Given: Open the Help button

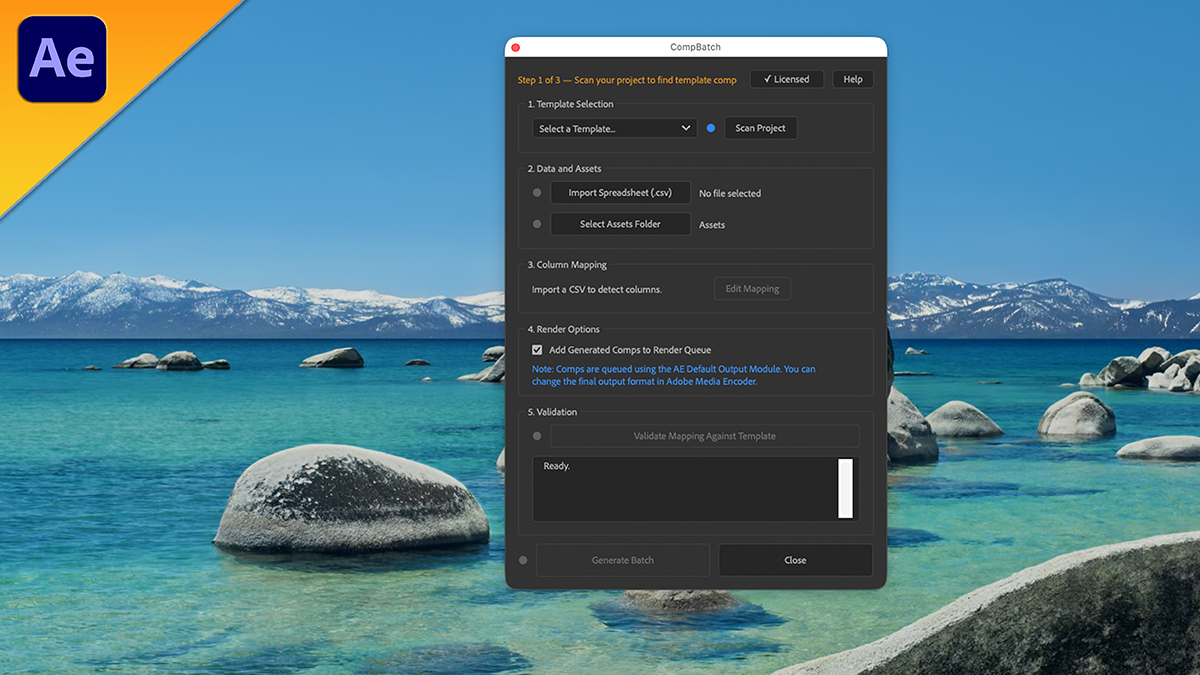Looking at the screenshot, I should pos(853,79).
